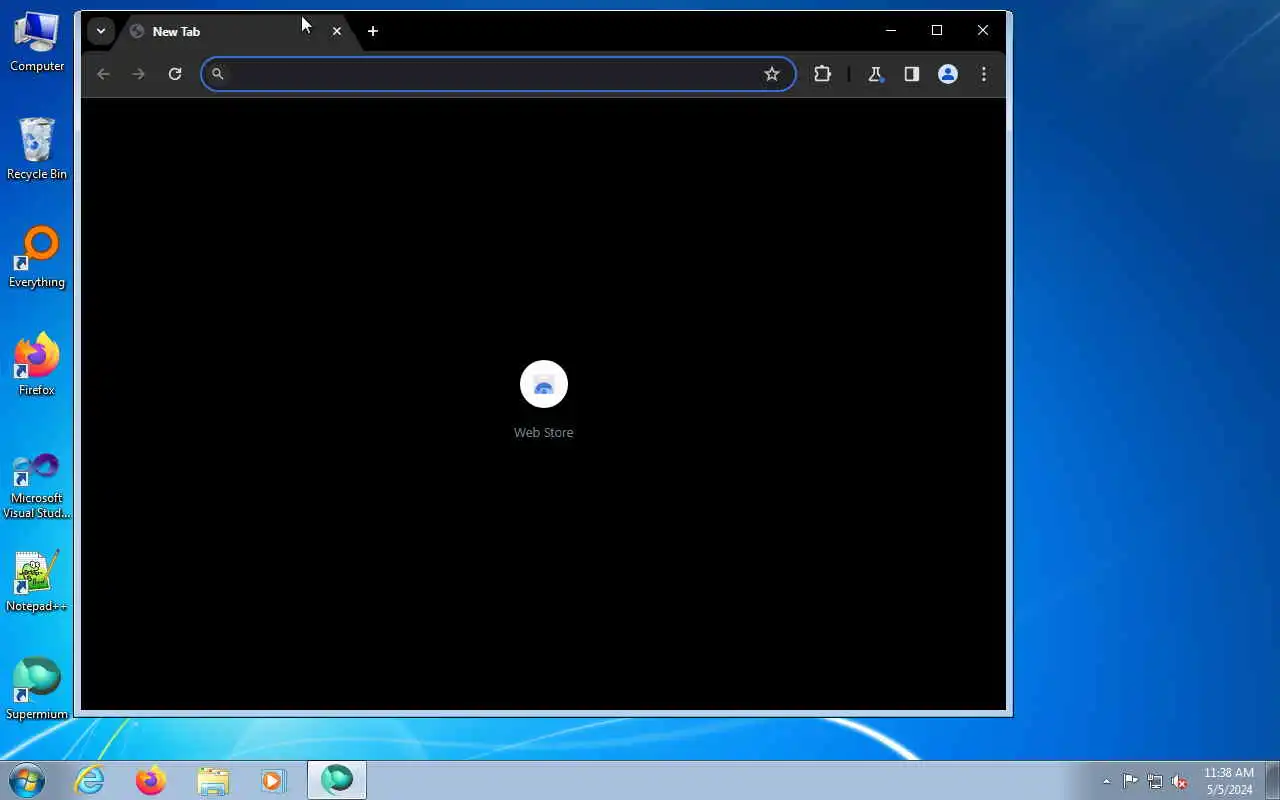The image size is (1280, 800).
Task: Open a new tab with plus button
Action: pos(373,31)
